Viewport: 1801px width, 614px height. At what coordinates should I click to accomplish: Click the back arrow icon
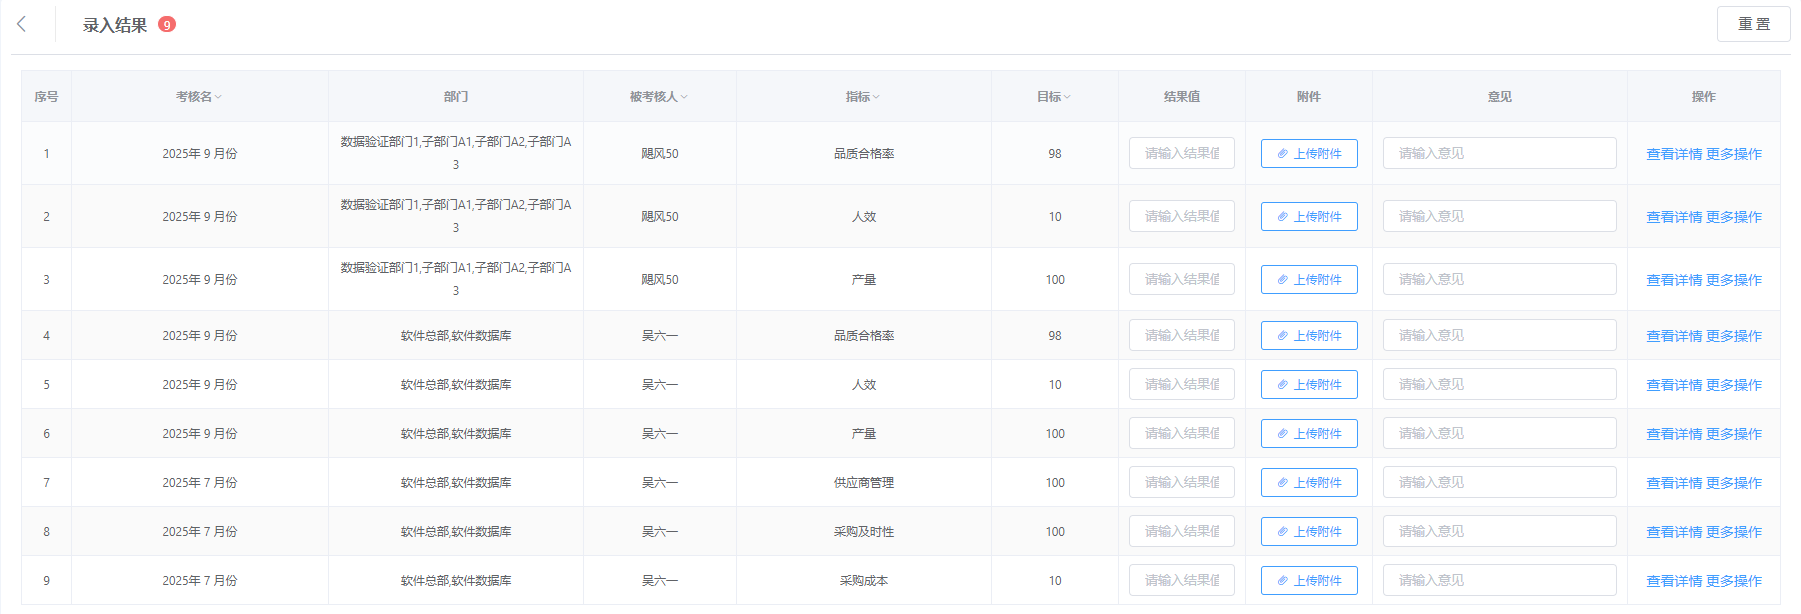coord(22,24)
